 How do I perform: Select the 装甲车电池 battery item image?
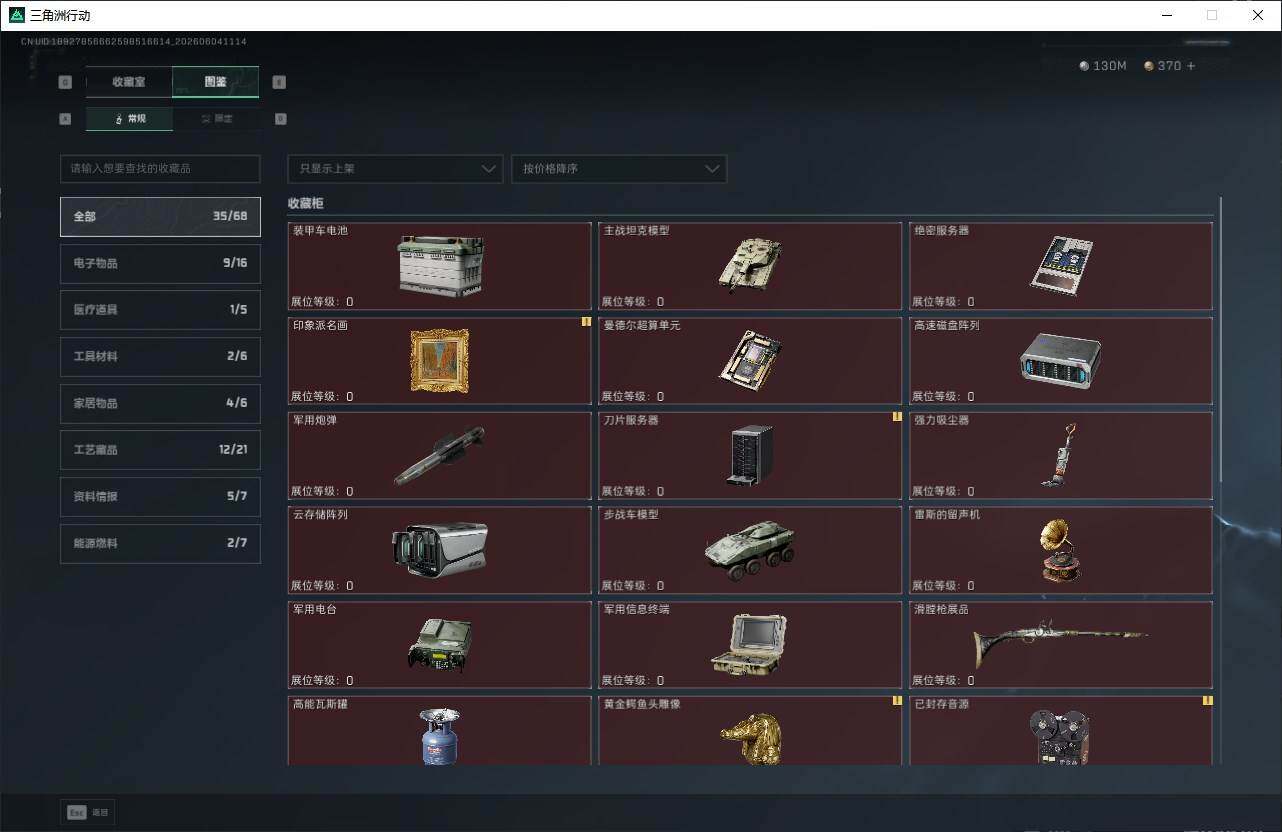[x=440, y=266]
